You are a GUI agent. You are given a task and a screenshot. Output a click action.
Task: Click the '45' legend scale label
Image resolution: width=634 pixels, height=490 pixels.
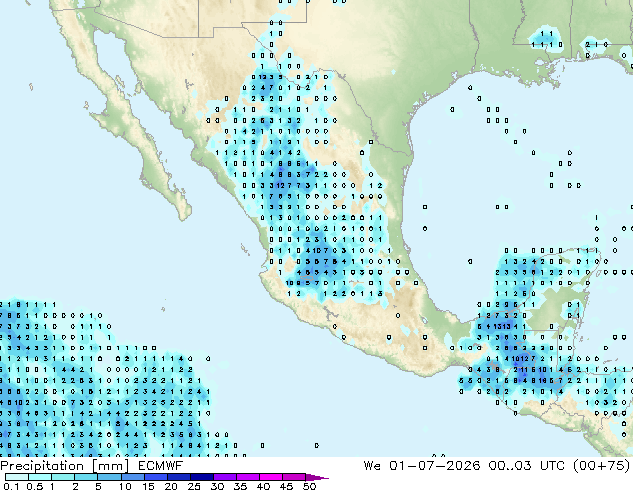tap(287, 486)
